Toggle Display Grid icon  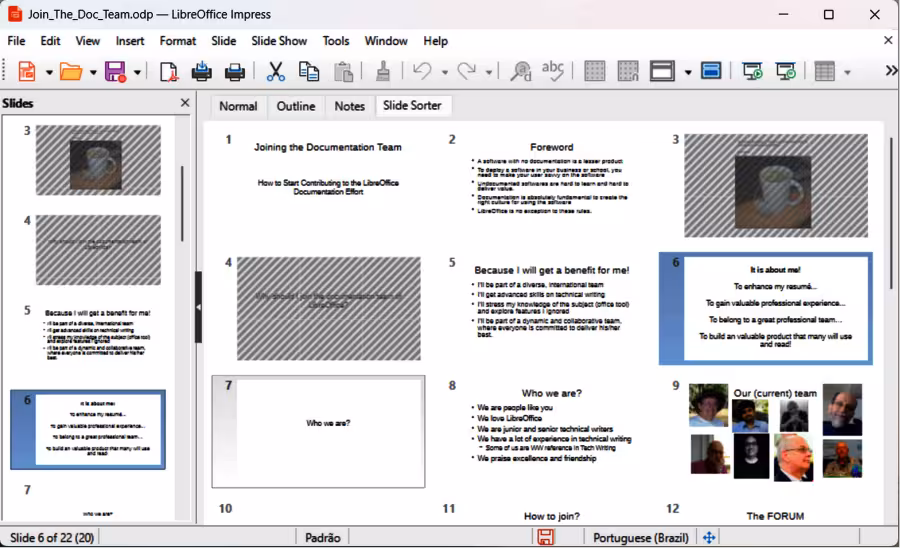click(x=595, y=72)
